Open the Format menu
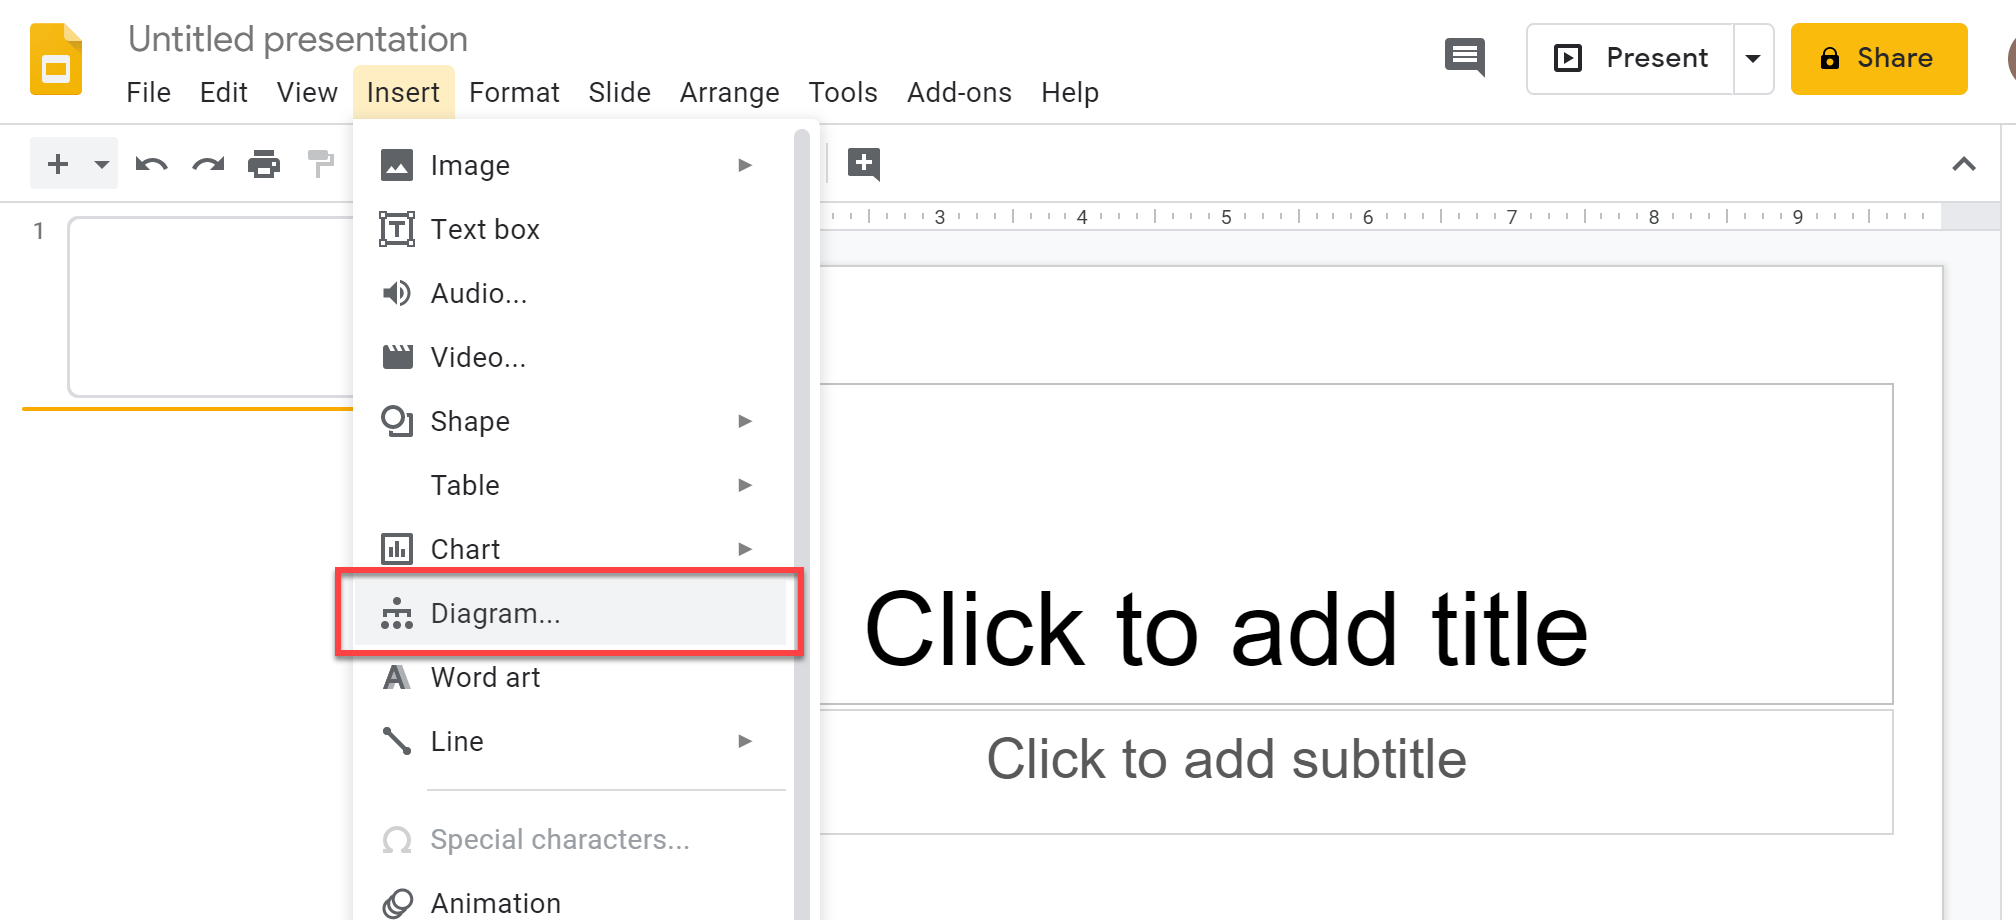 click(514, 93)
